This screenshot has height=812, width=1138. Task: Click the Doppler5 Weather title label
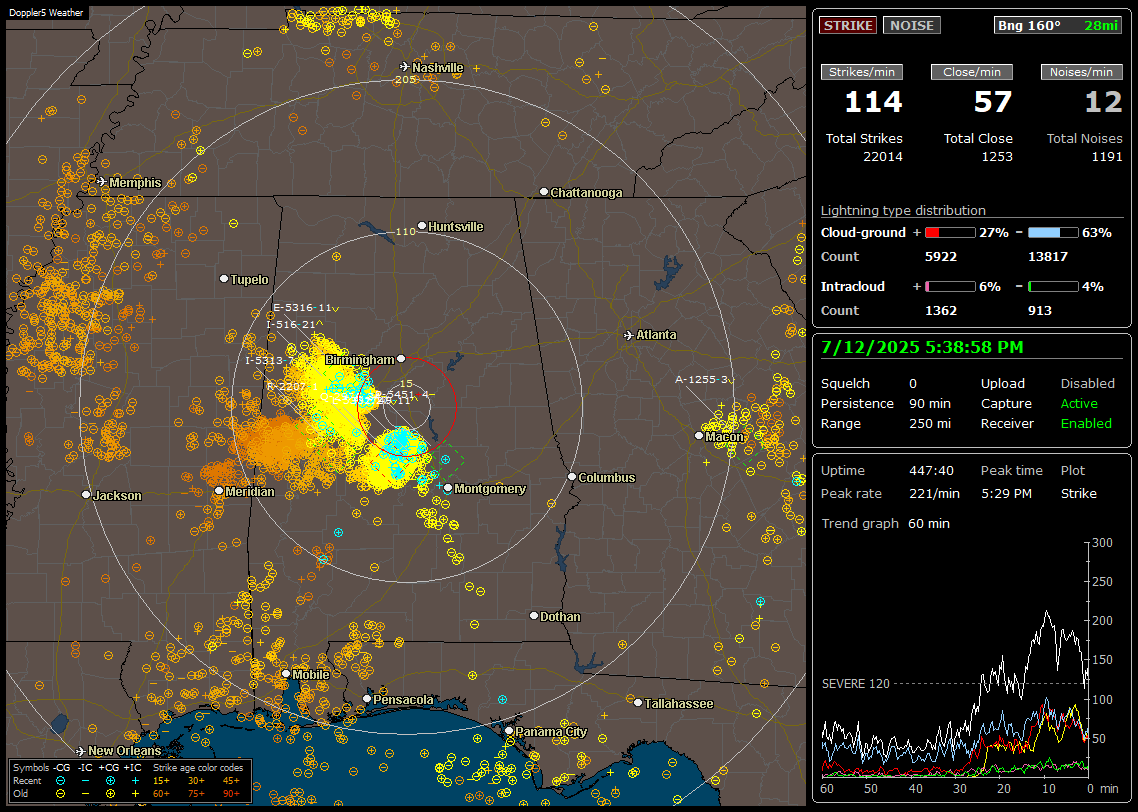tap(46, 12)
